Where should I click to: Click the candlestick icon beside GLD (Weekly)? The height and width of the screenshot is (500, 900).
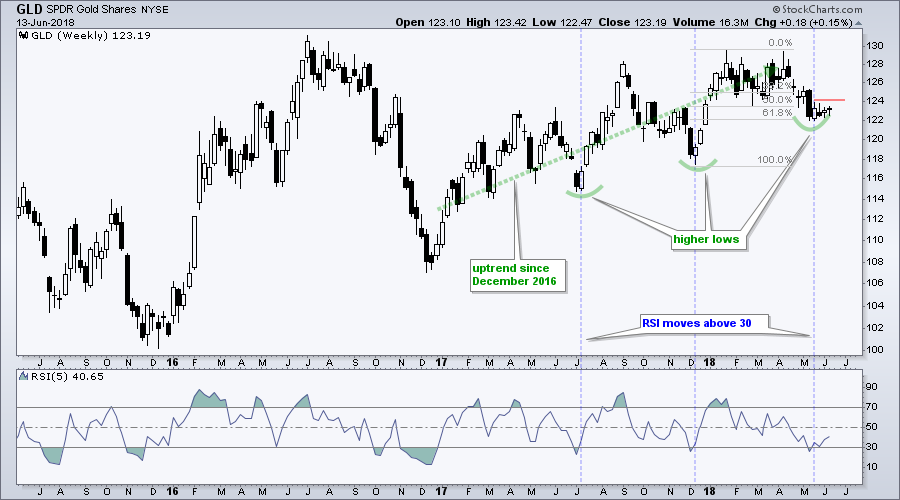[x=24, y=35]
